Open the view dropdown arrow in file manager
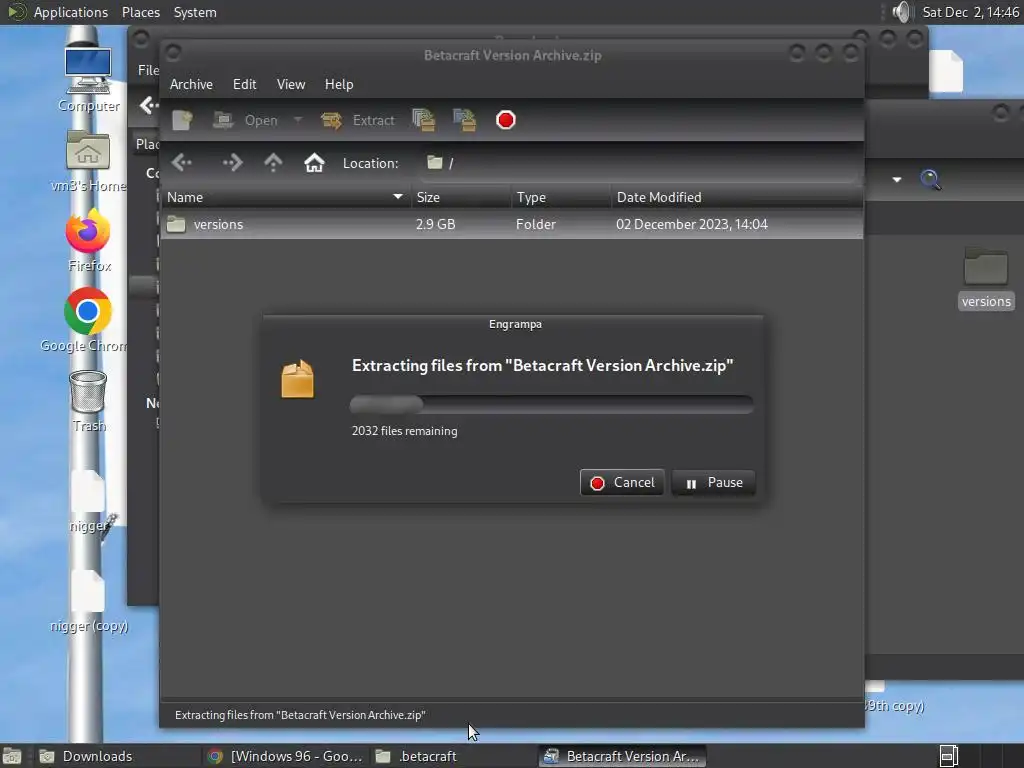Image resolution: width=1024 pixels, height=768 pixels. pos(897,179)
